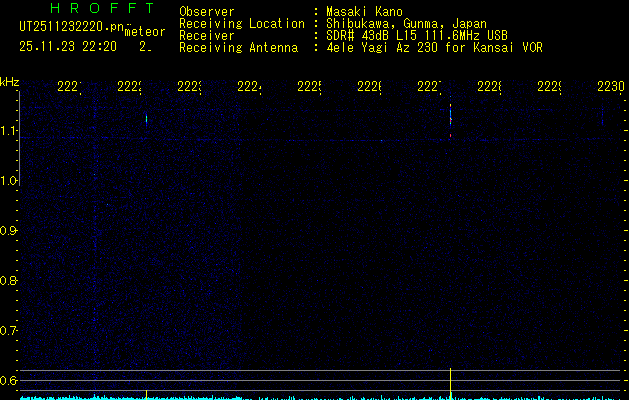Image resolution: width=629 pixels, height=400 pixels.
Task: Click the 2230 time axis label
Action: tap(611, 86)
